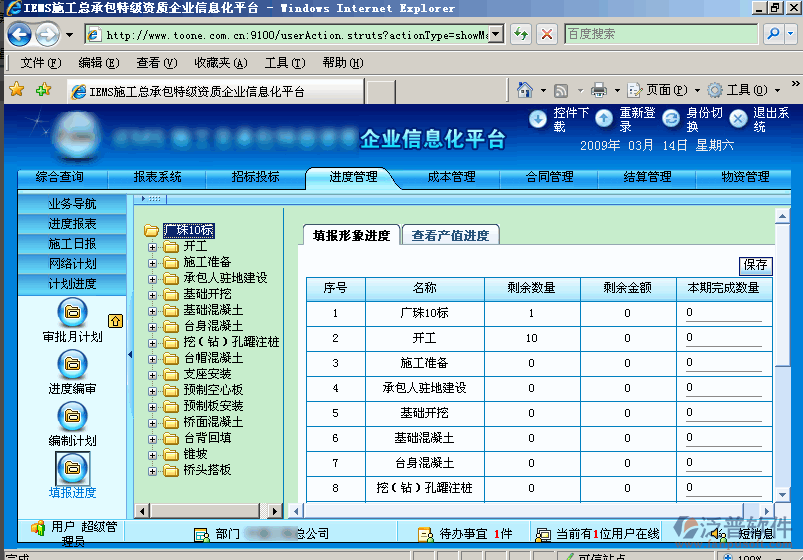Open browser Home icon in toolbar
The width and height of the screenshot is (803, 560).
pos(525,90)
